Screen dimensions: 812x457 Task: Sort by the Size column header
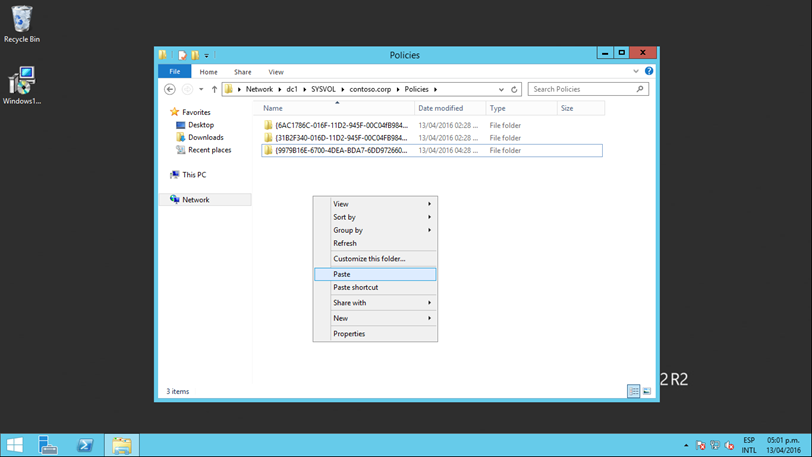click(581, 108)
